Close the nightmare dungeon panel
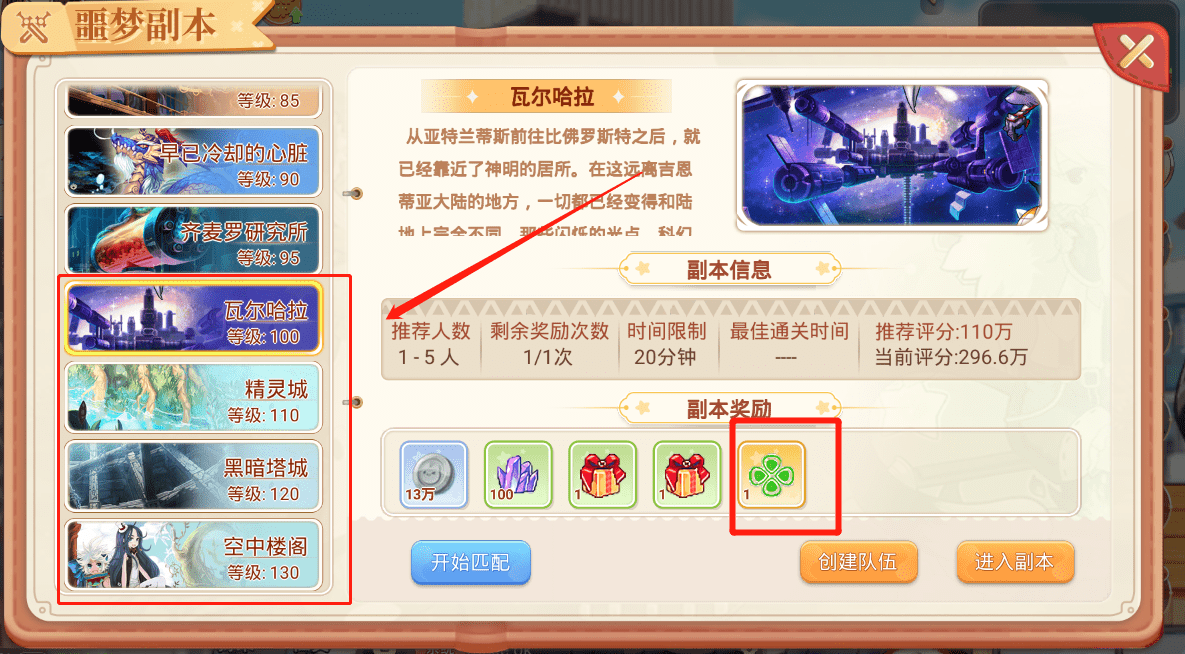1185x654 pixels. pos(1137,53)
